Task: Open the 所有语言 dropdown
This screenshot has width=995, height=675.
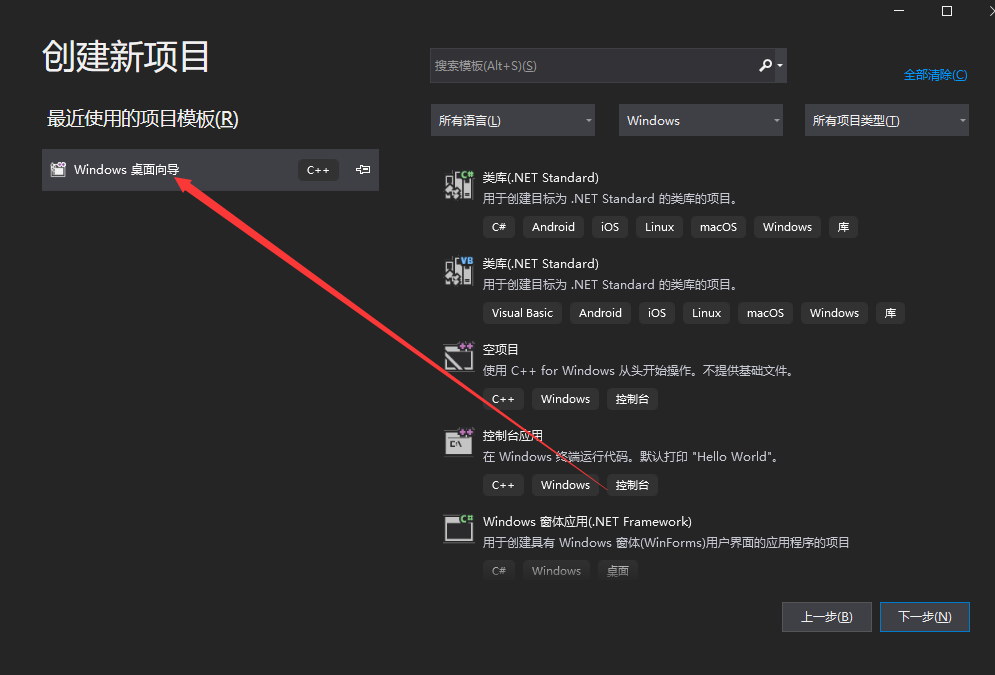Action: click(x=513, y=120)
